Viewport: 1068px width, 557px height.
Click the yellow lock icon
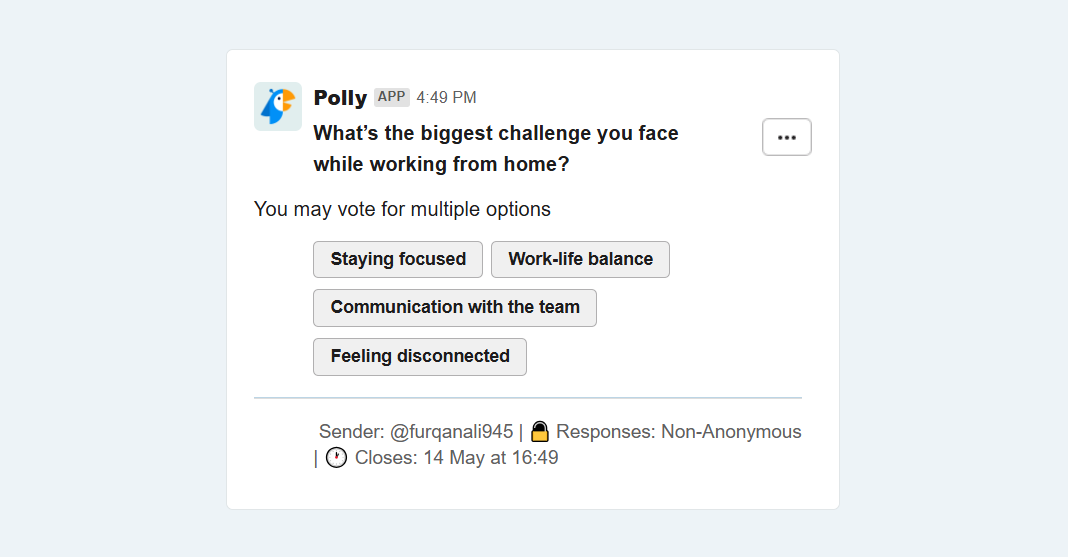click(x=539, y=432)
